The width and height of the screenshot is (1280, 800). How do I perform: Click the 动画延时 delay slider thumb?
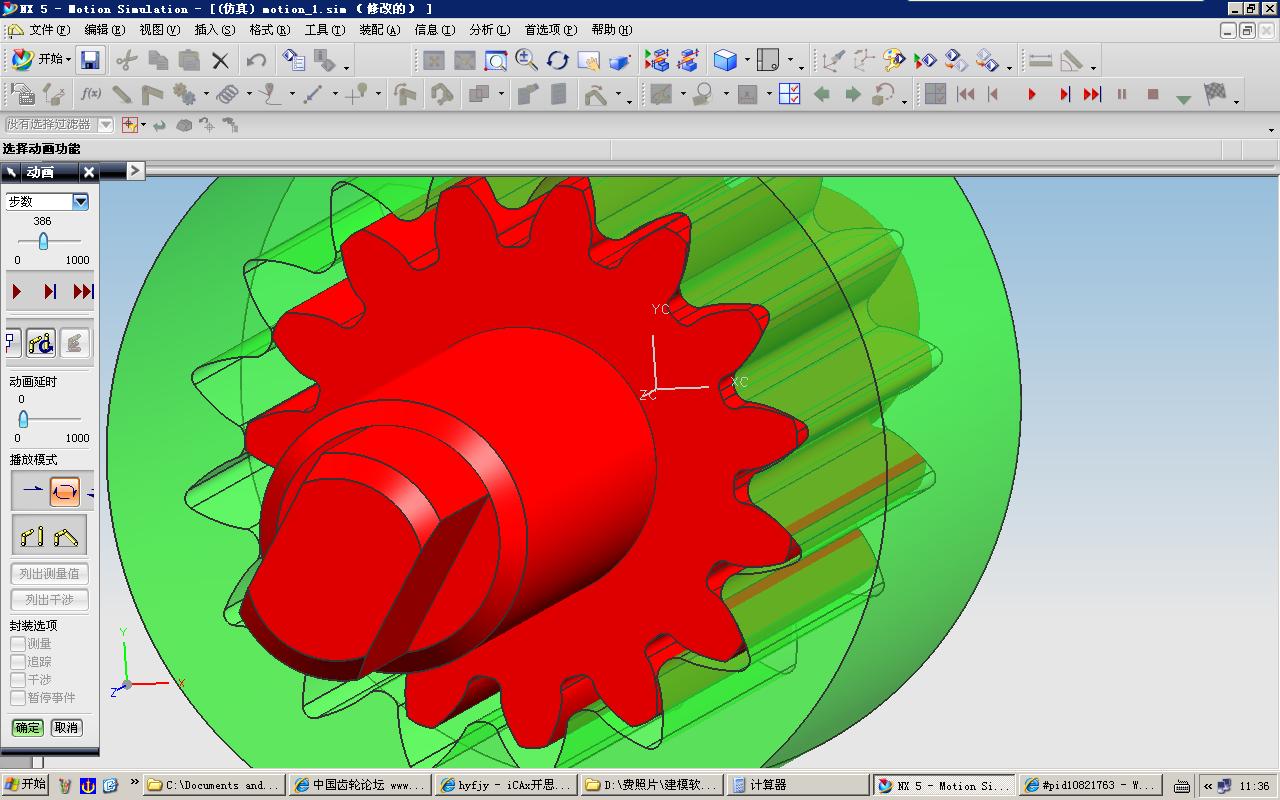coord(23,419)
